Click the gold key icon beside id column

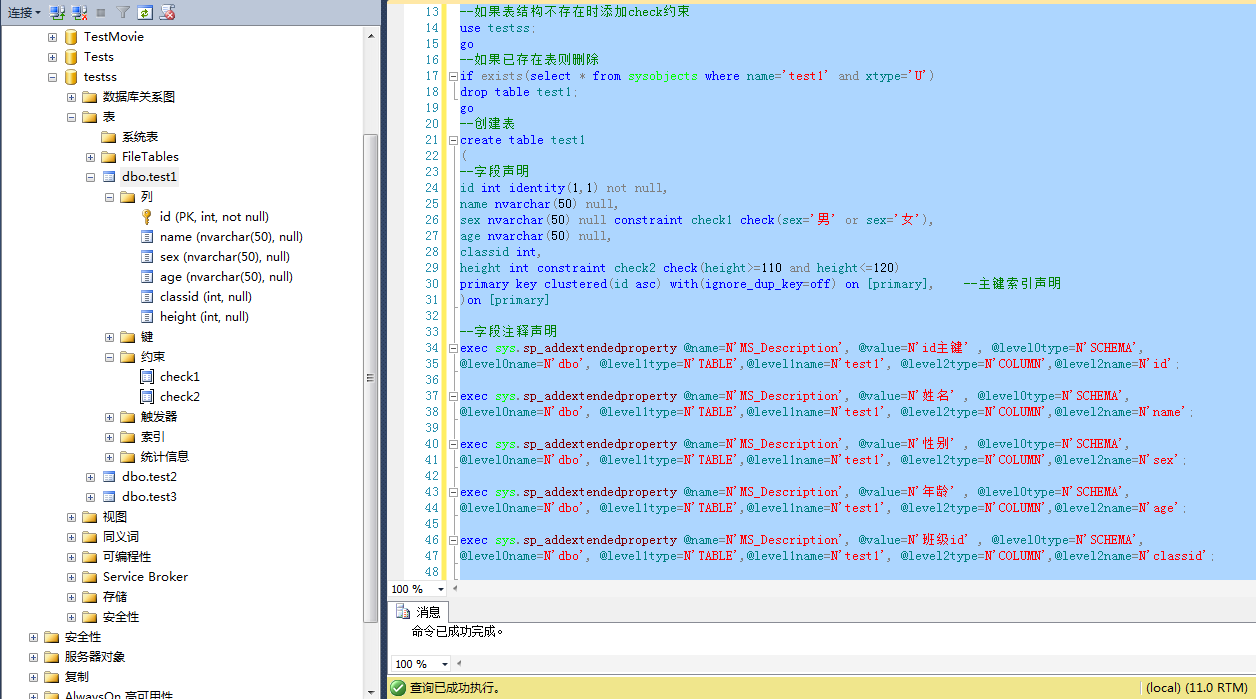pos(147,217)
